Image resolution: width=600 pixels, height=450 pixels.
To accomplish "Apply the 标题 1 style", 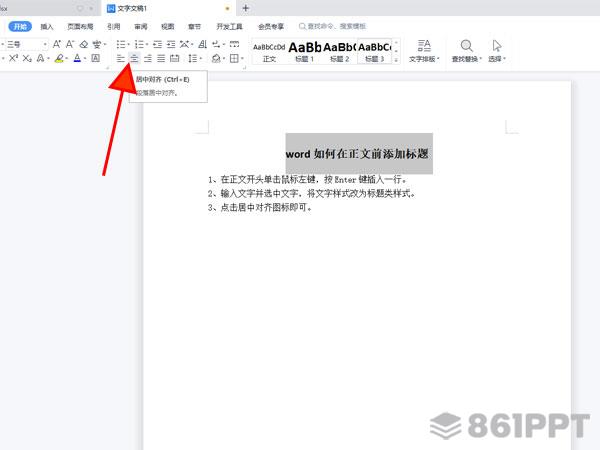I will click(305, 51).
